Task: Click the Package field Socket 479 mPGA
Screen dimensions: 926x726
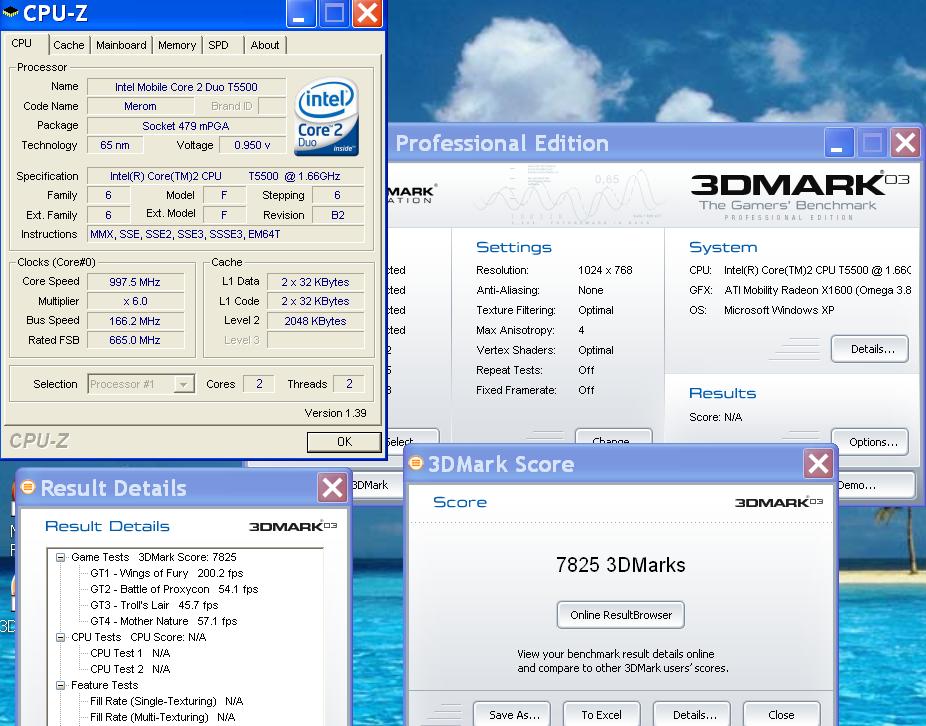Action: [x=186, y=126]
